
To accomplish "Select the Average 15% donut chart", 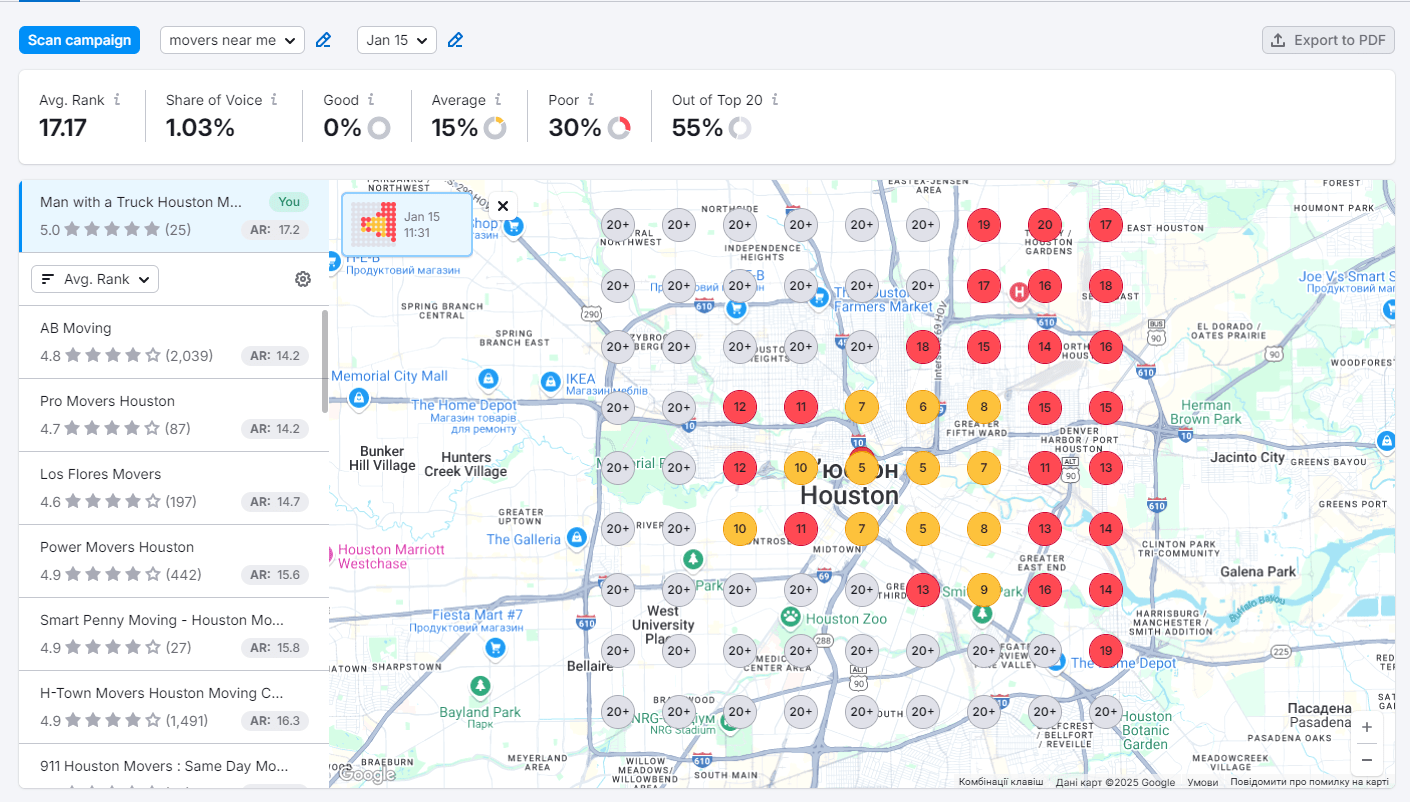I will coord(495,128).
